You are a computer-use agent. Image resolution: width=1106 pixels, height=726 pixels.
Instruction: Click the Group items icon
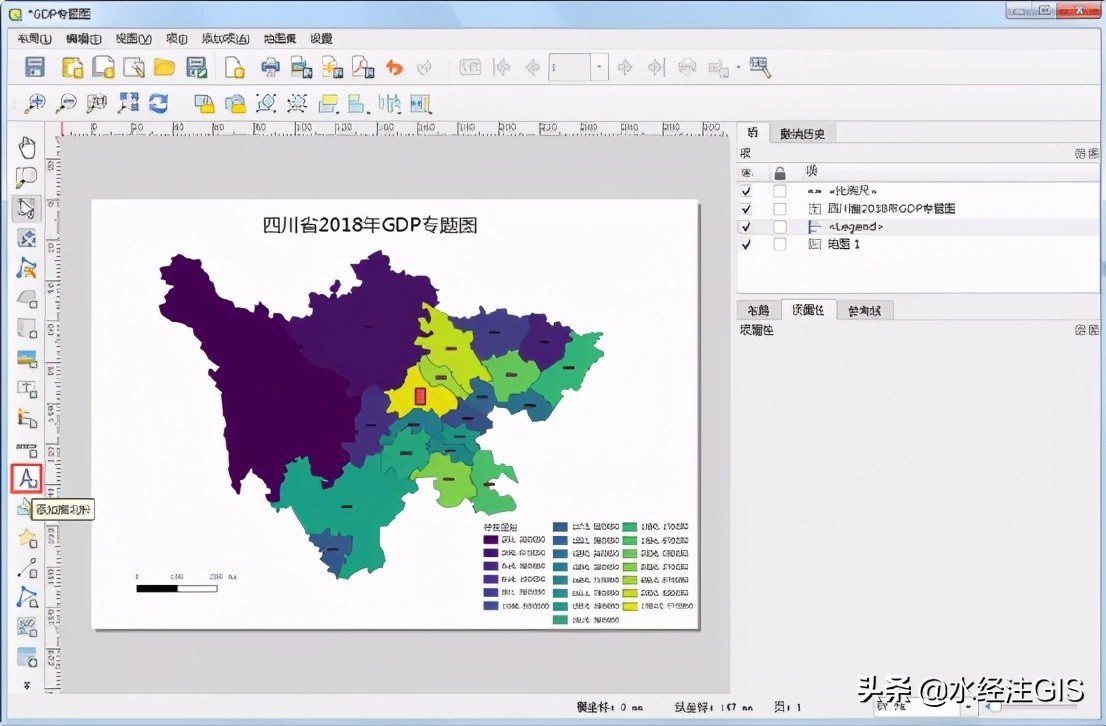266,104
